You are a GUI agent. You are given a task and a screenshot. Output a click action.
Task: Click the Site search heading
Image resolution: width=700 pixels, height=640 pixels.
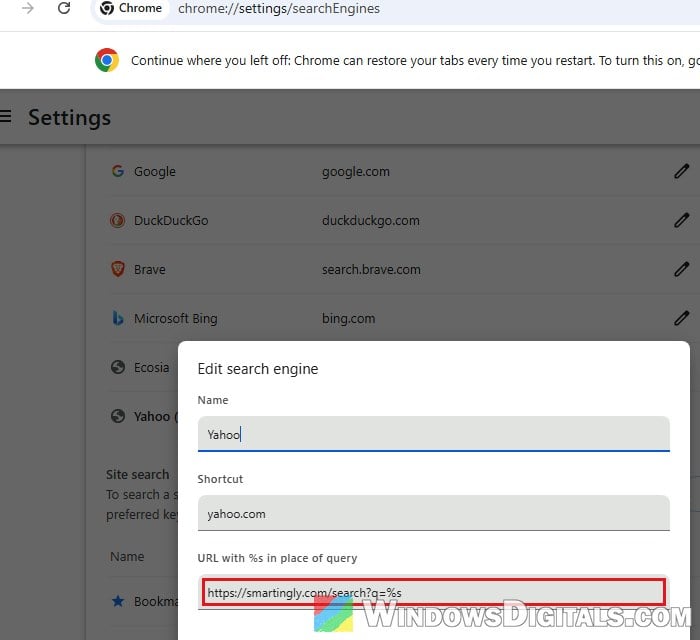pyautogui.click(x=138, y=474)
